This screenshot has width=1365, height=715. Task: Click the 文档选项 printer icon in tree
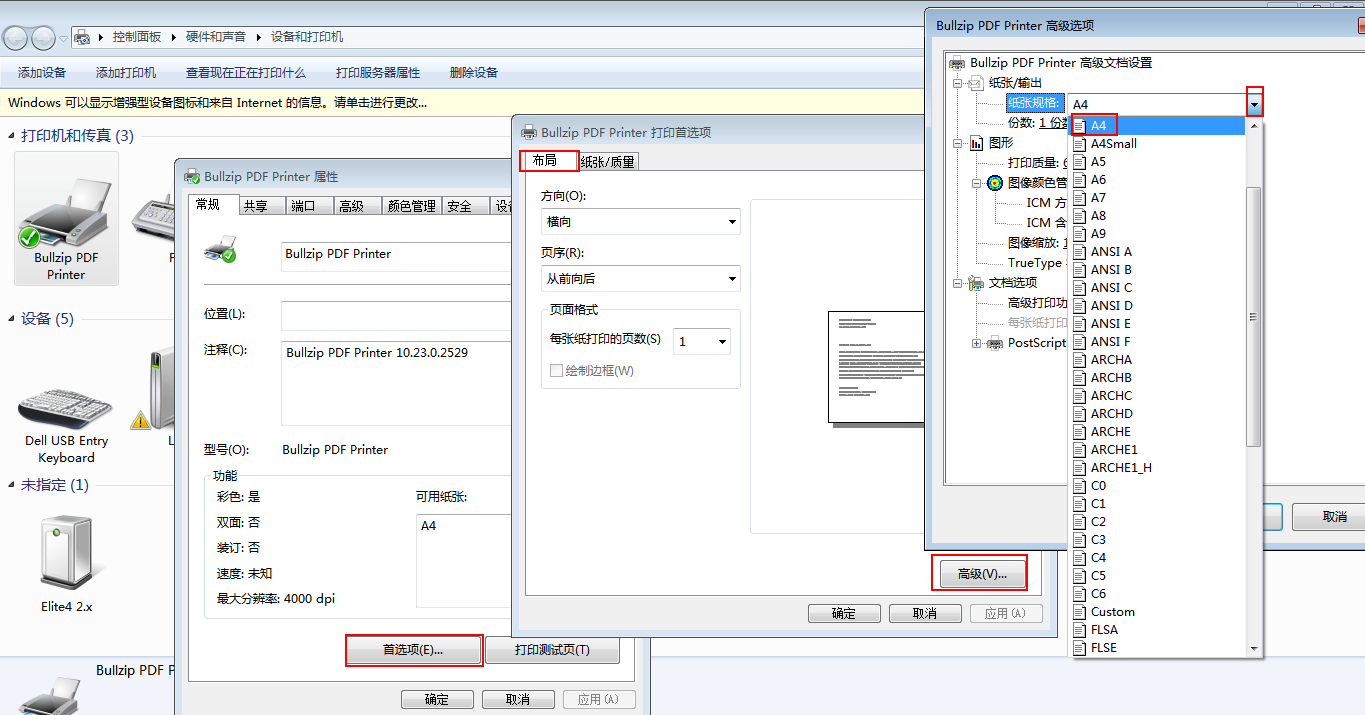coord(977,283)
